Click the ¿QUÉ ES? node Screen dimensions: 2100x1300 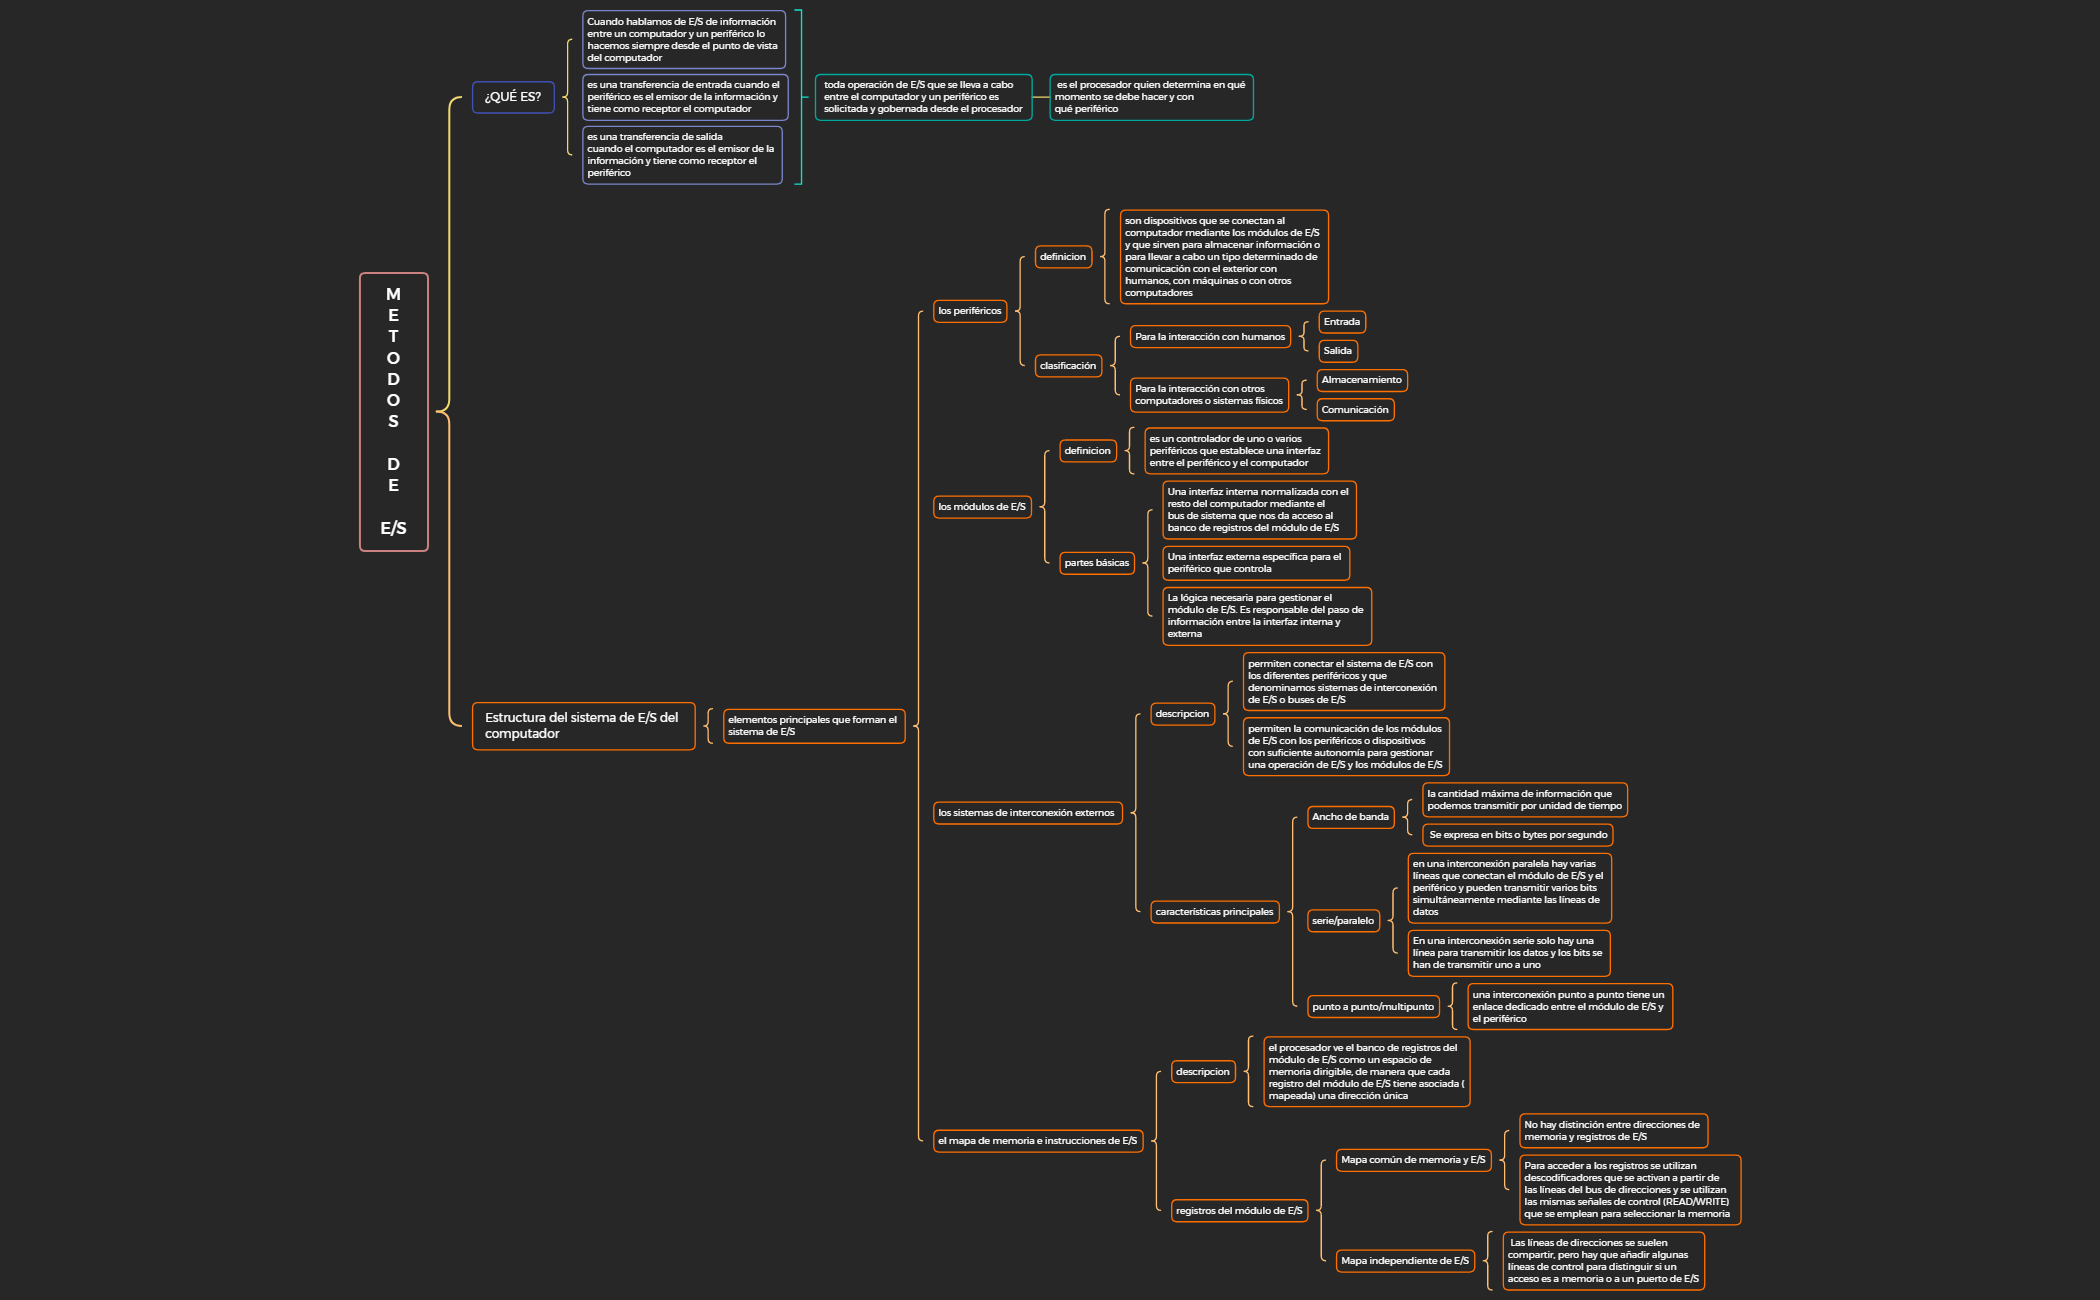(x=513, y=97)
